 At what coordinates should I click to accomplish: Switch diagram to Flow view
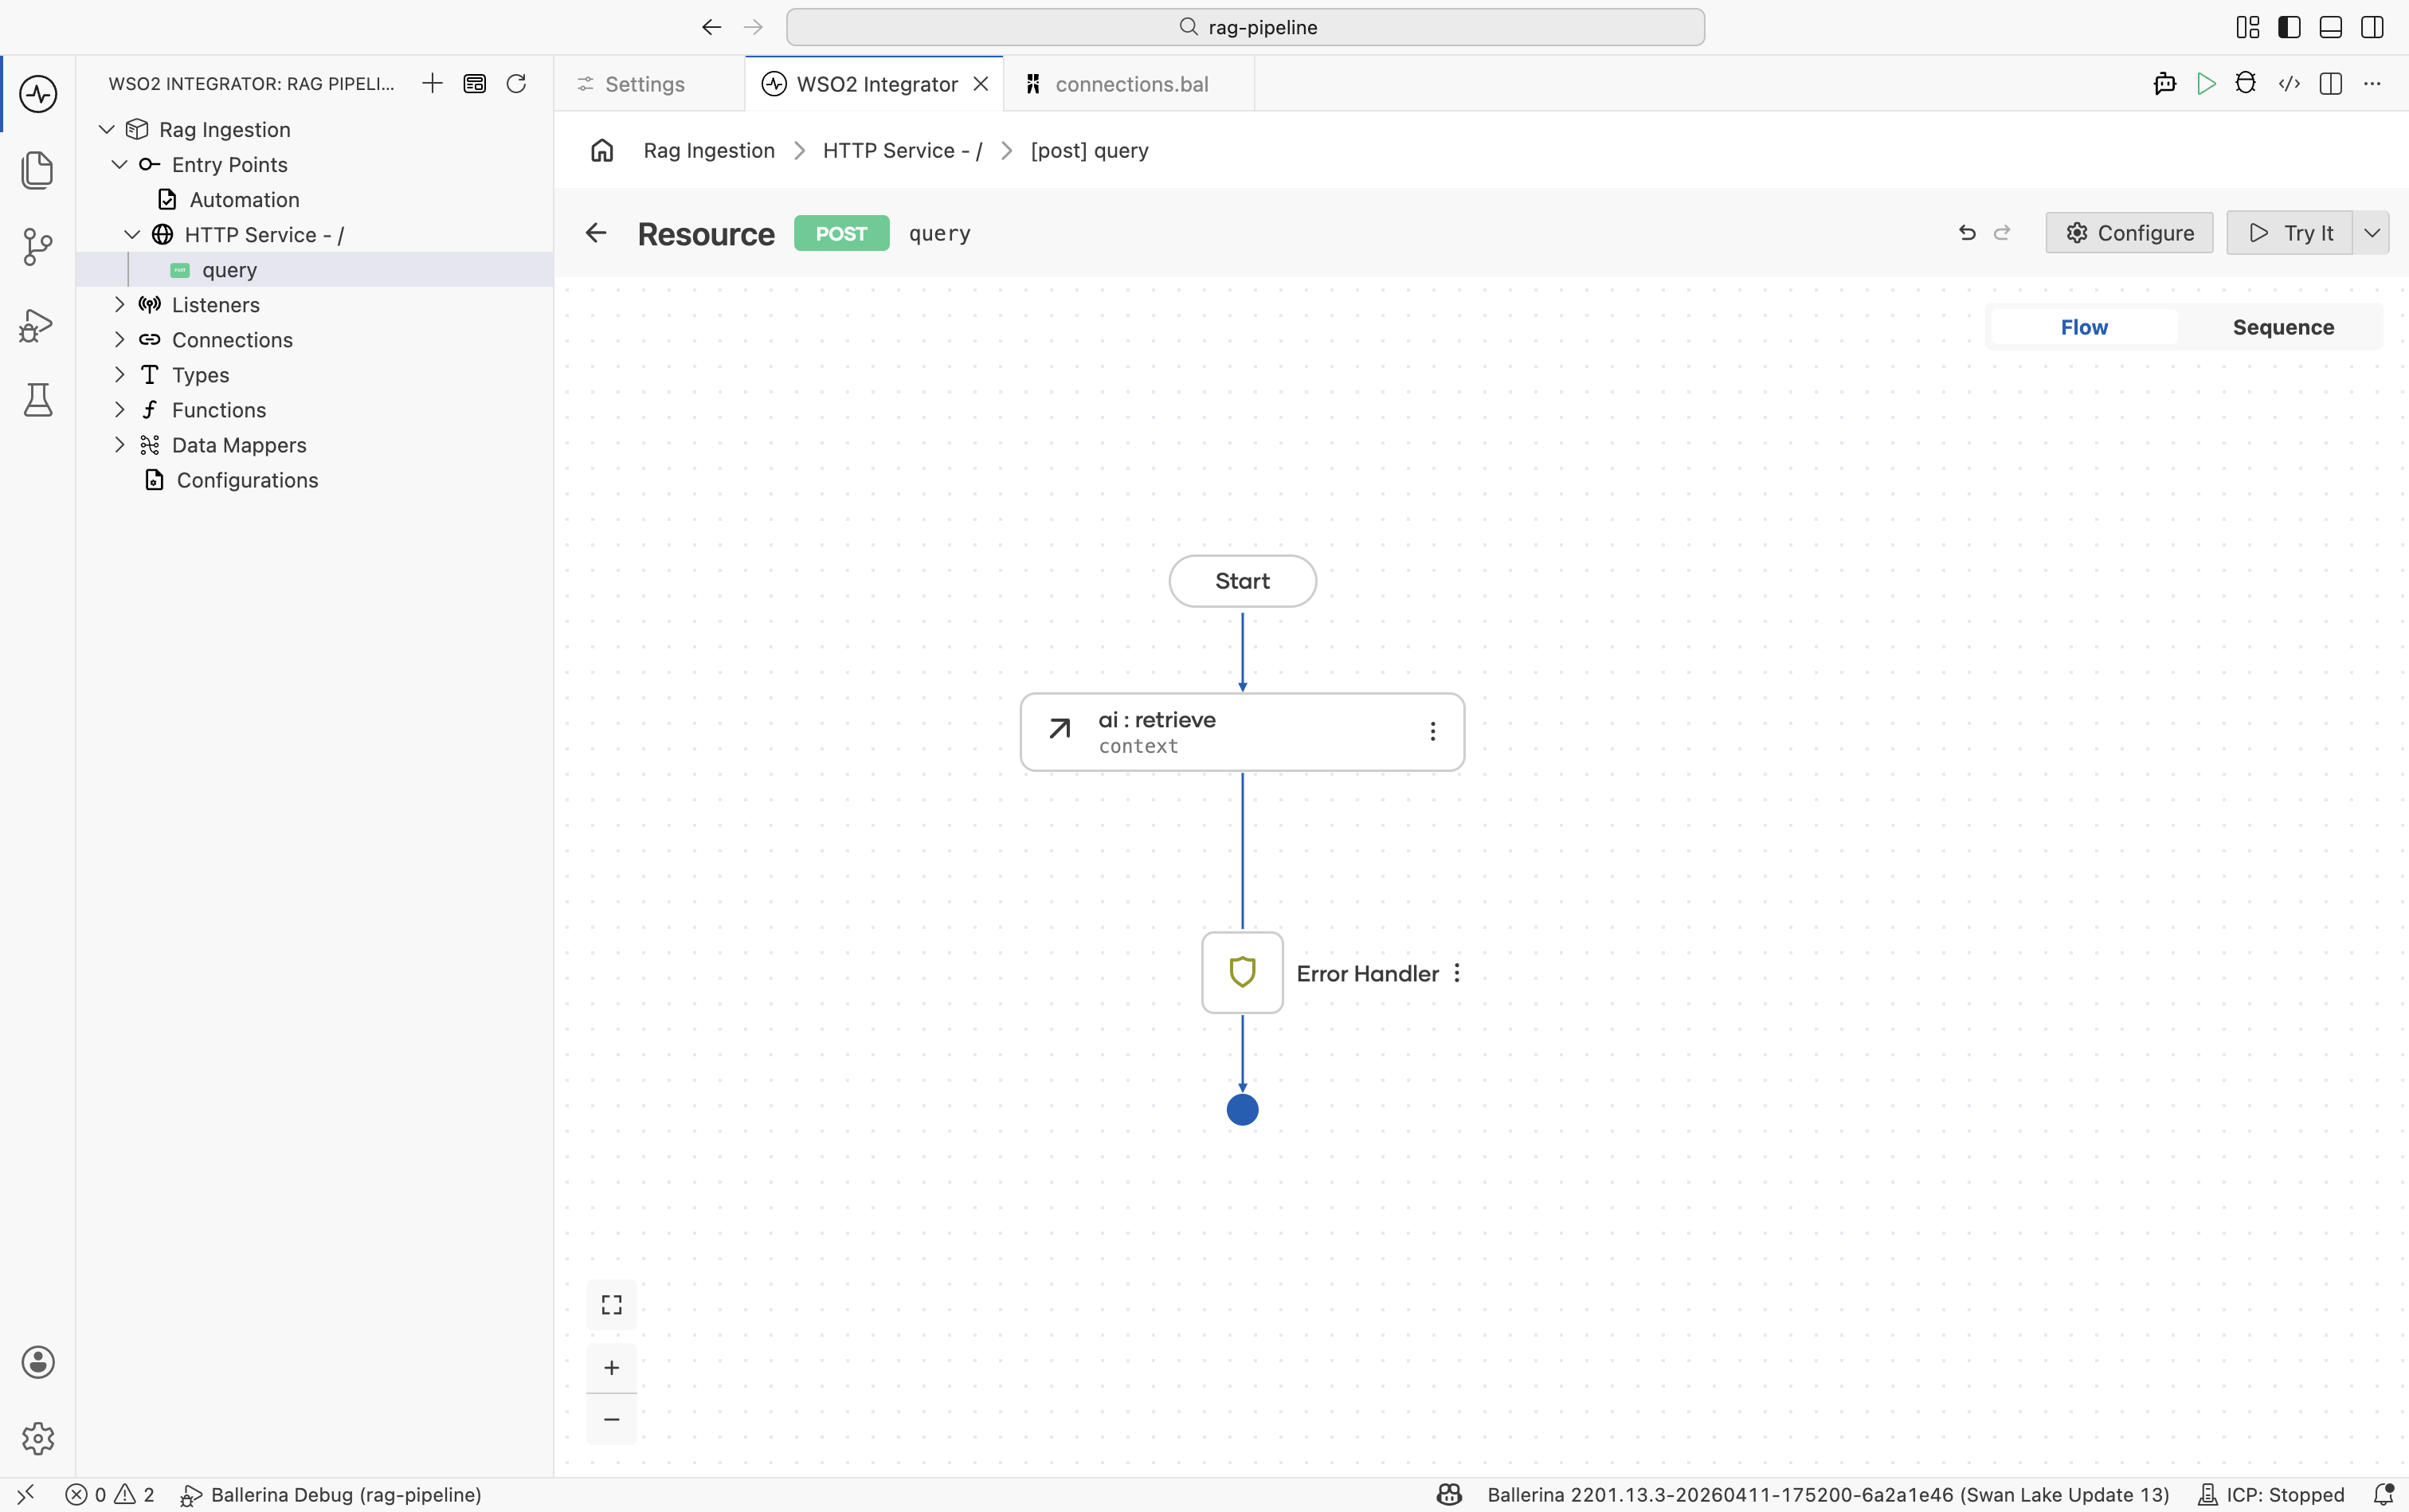[2084, 327]
